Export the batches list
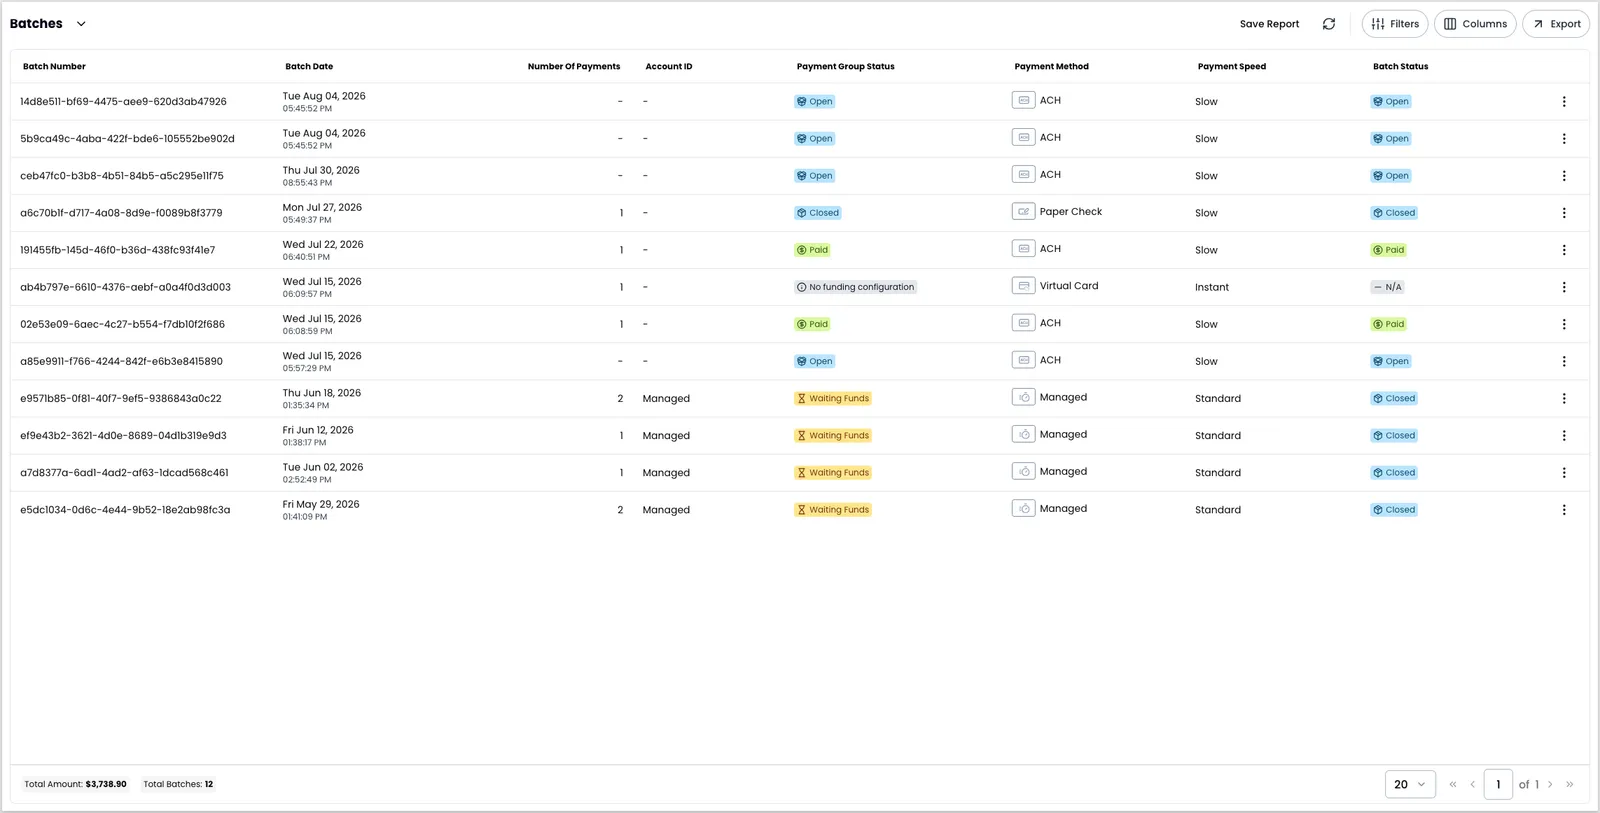1600x813 pixels. pos(1556,24)
